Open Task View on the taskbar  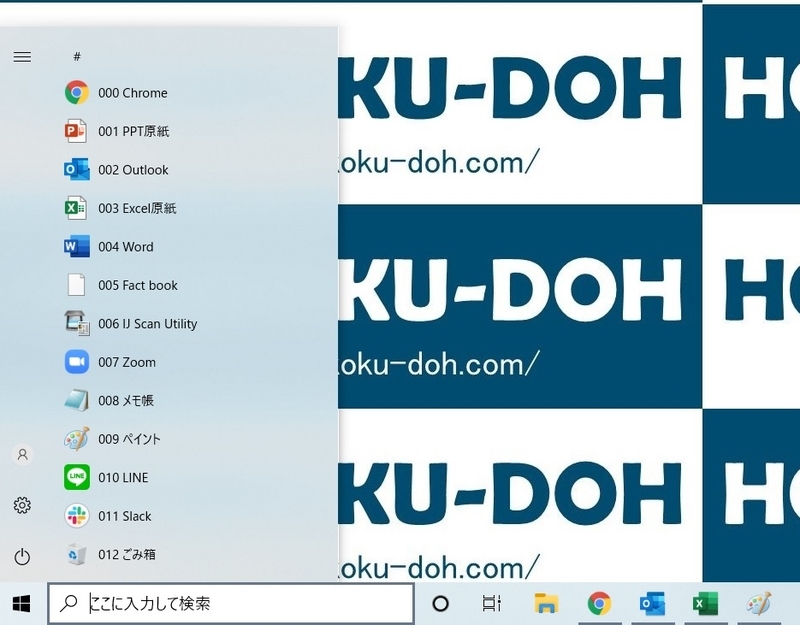click(491, 604)
